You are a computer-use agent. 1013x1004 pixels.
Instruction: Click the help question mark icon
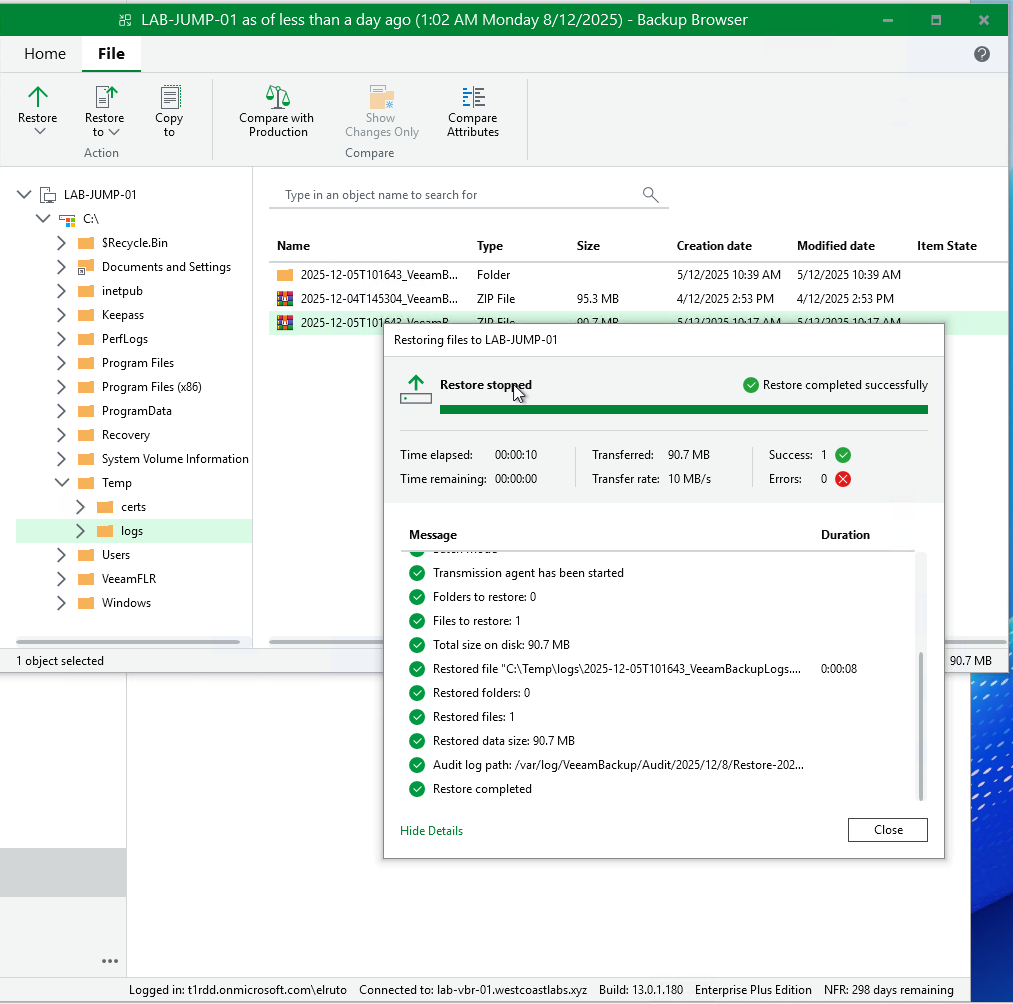click(x=982, y=54)
